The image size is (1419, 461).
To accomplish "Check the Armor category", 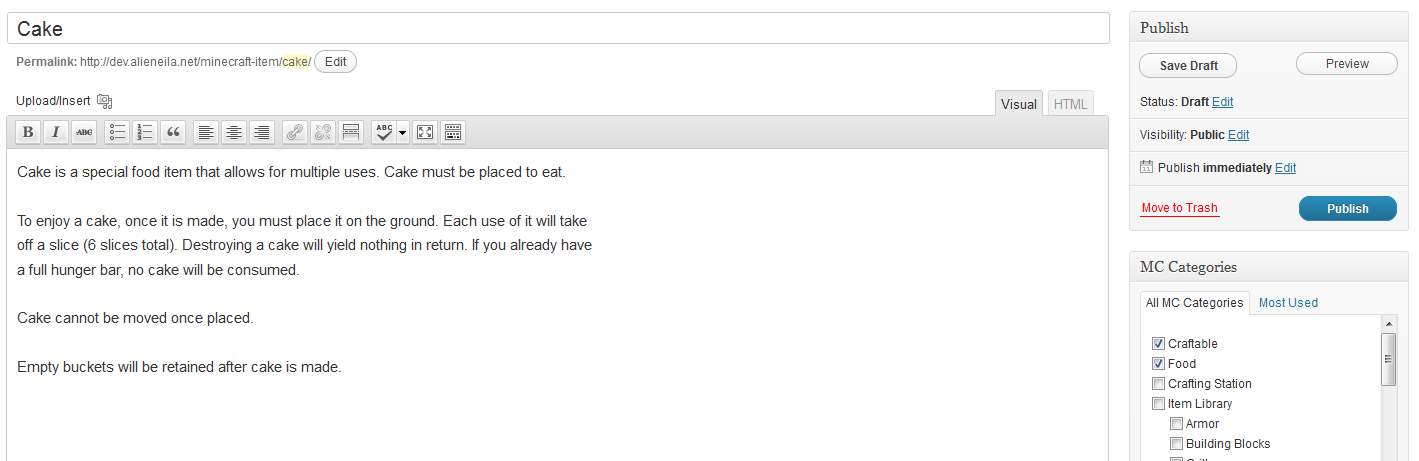I will point(1176,424).
